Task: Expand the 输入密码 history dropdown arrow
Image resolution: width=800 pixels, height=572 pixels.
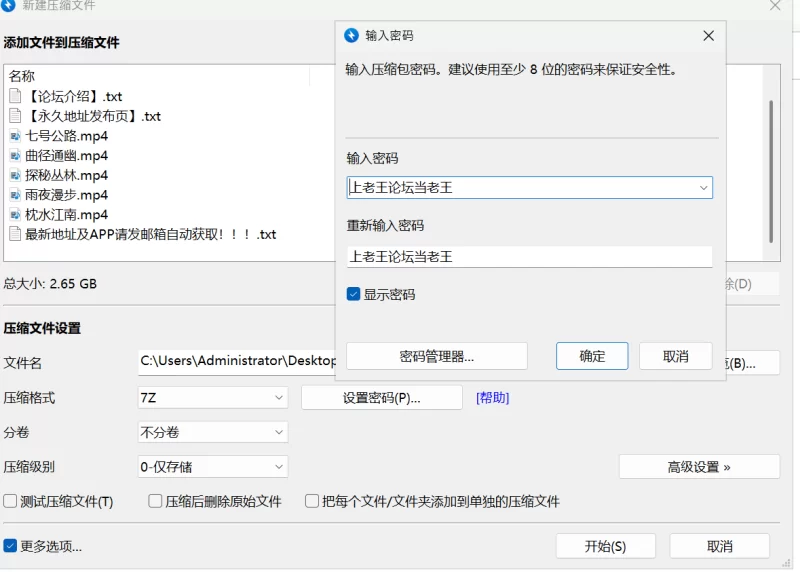Action: click(x=703, y=187)
